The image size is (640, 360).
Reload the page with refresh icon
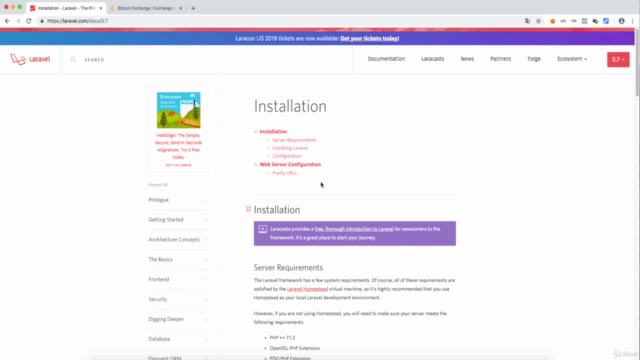29,21
